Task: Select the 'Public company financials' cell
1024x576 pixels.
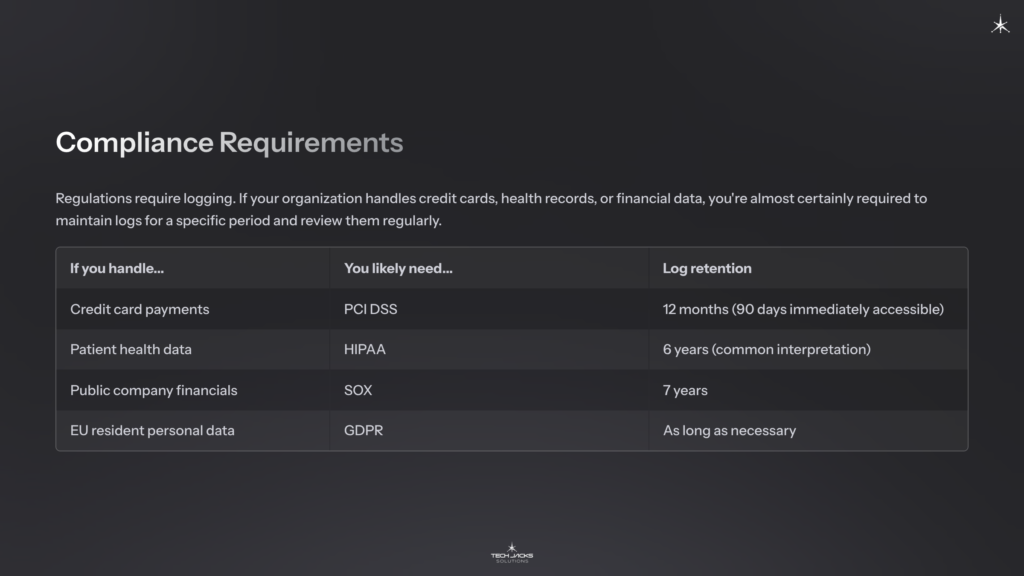Action: [x=152, y=390]
